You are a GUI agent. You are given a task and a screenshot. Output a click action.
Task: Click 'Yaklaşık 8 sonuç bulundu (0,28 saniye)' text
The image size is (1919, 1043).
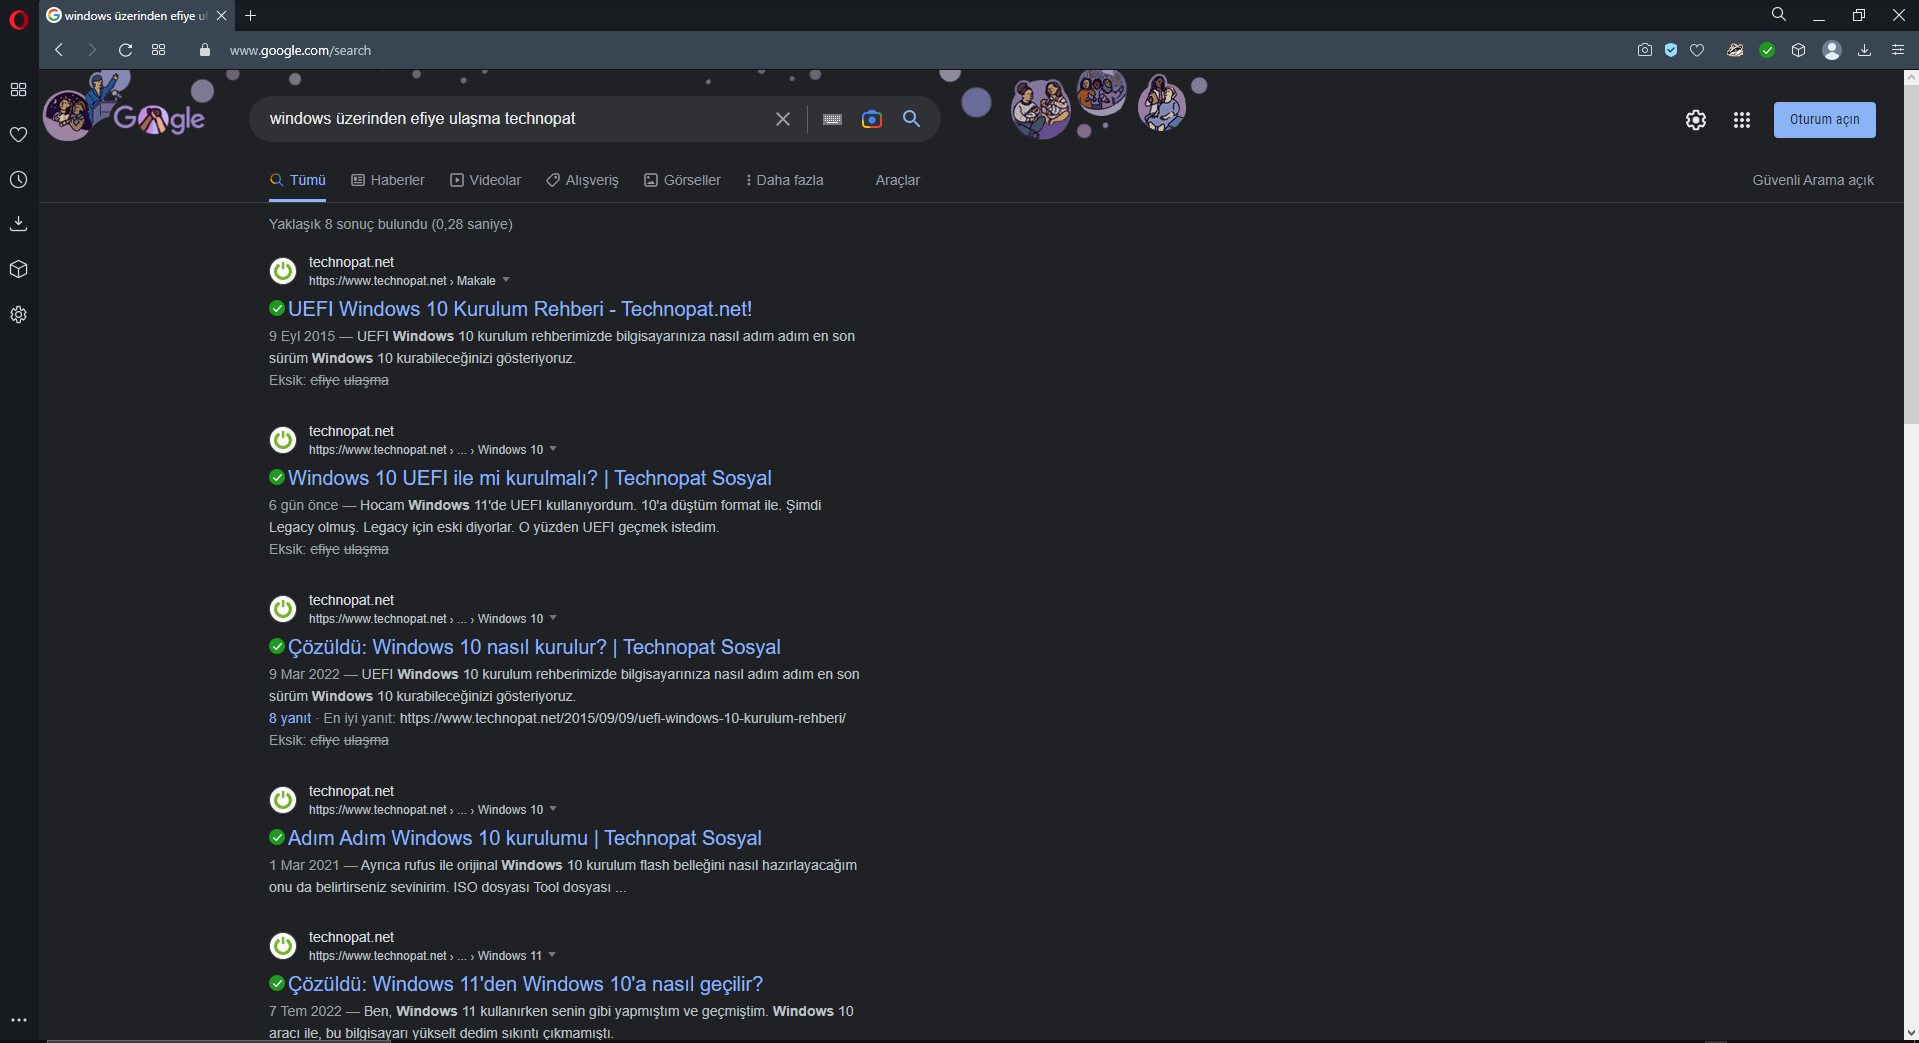click(x=391, y=224)
